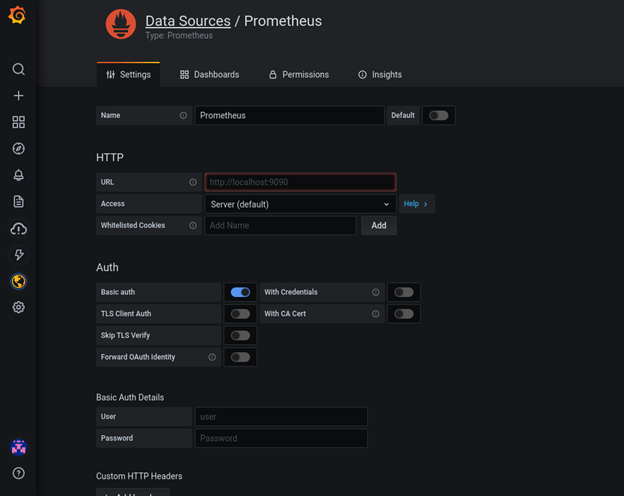This screenshot has width=624, height=496.
Task: Click the Grafana logo in the sidebar
Action: pos(17,16)
